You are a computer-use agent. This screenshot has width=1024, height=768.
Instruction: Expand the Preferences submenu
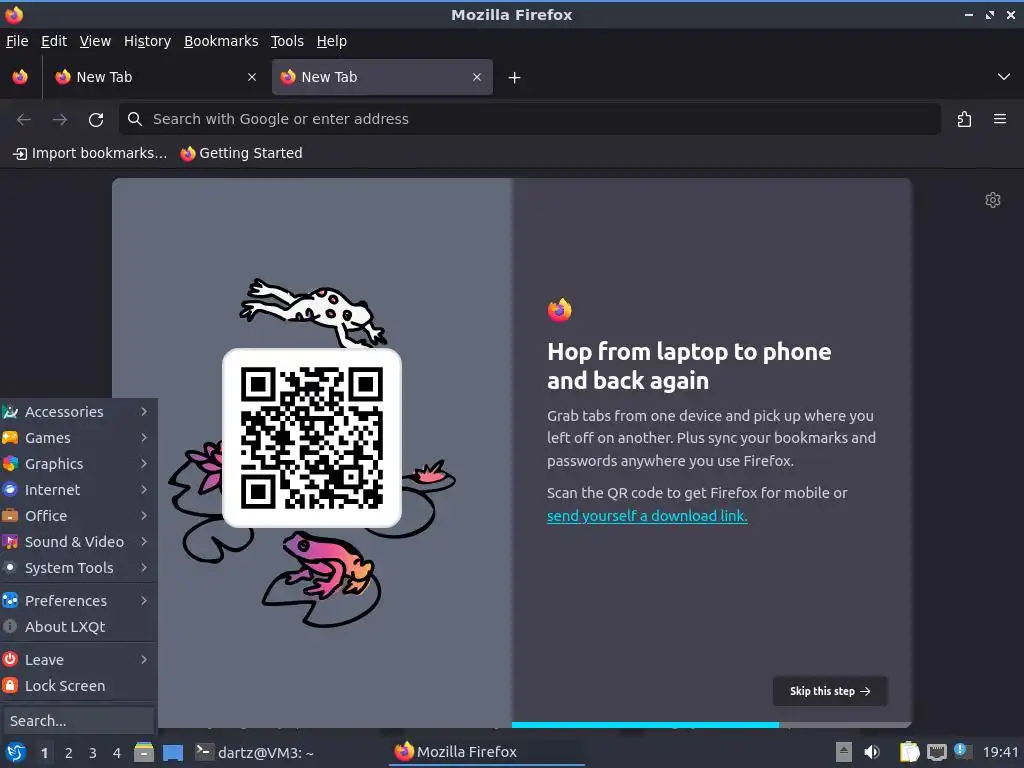(78, 601)
